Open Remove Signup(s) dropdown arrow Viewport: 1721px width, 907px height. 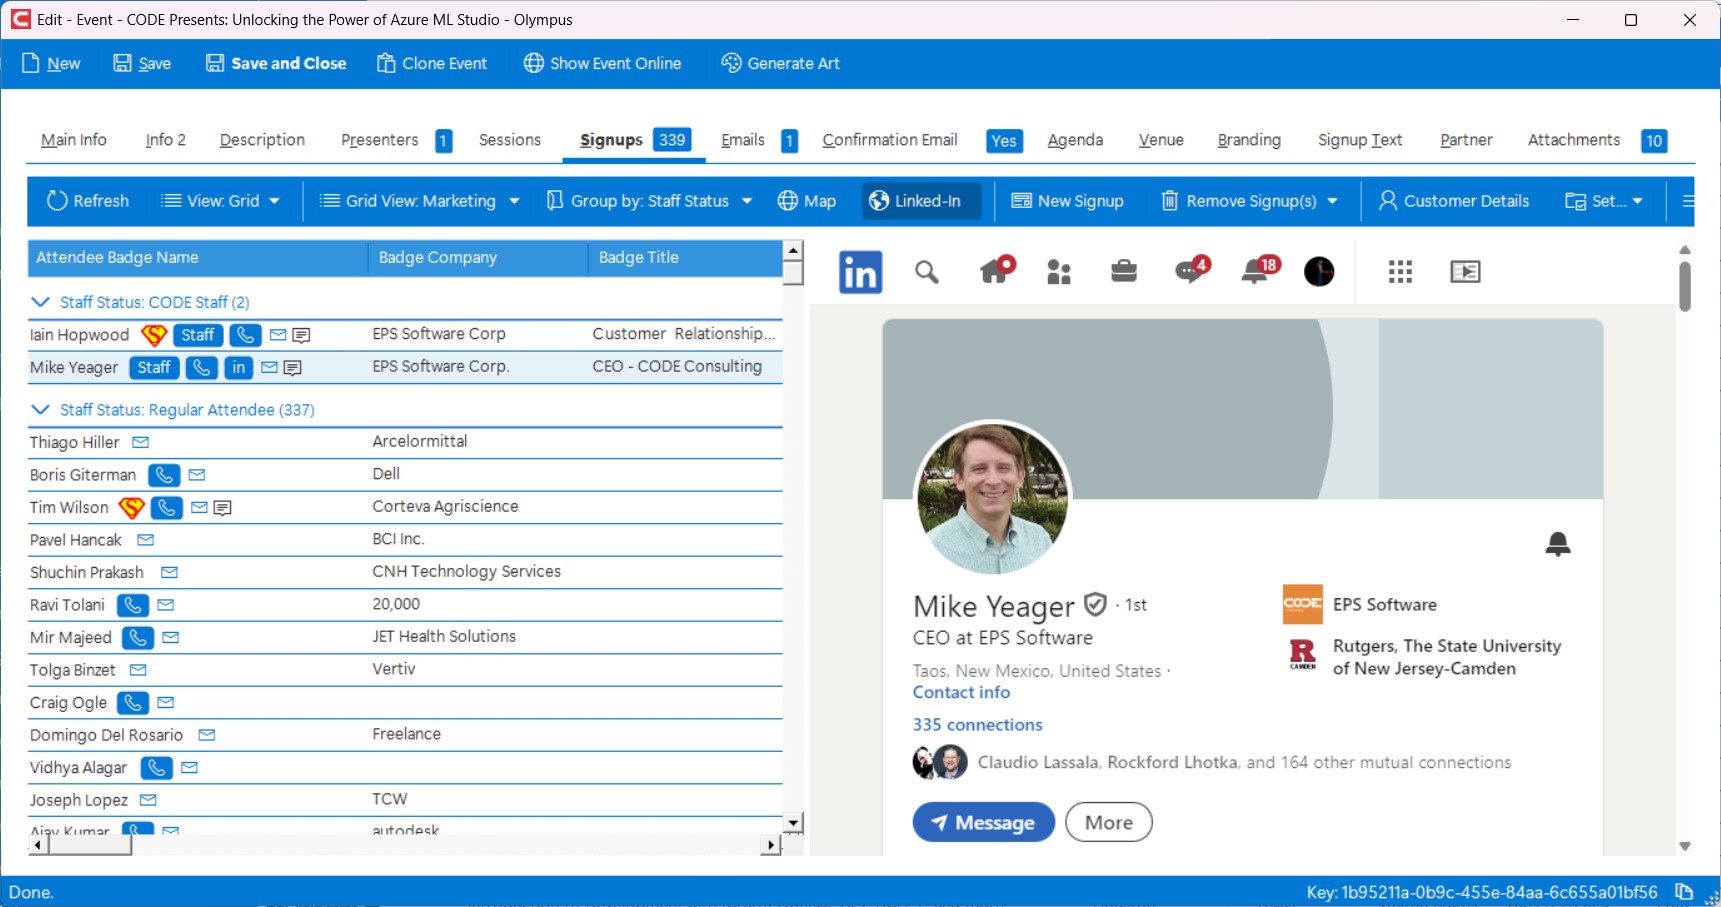pos(1332,201)
